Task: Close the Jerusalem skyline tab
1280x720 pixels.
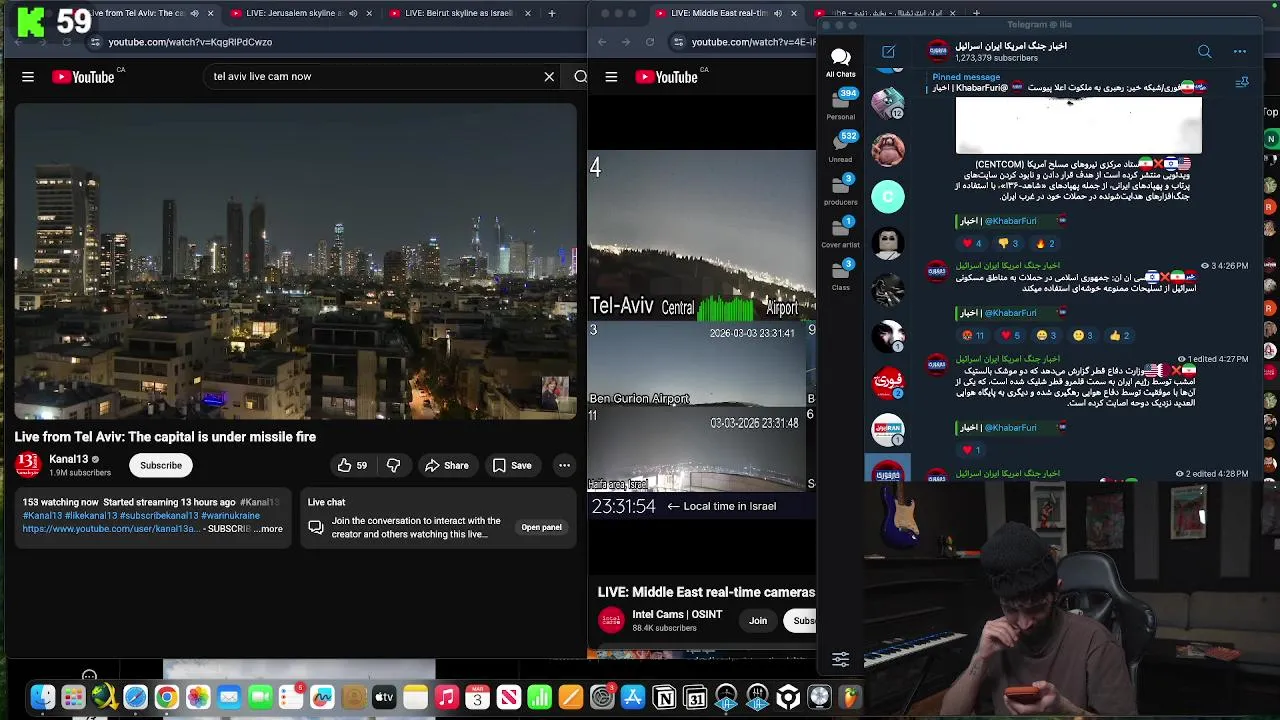Action: coord(369,13)
